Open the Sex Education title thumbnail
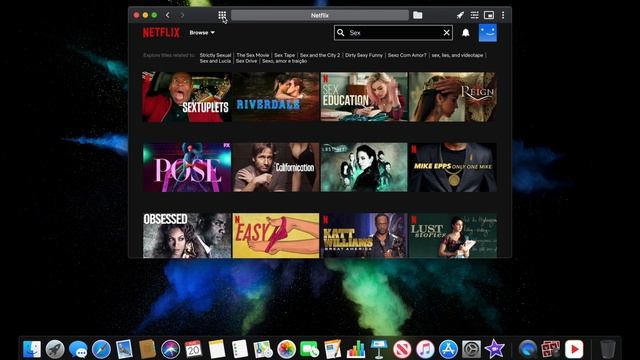The height and width of the screenshot is (360, 640). point(364,97)
